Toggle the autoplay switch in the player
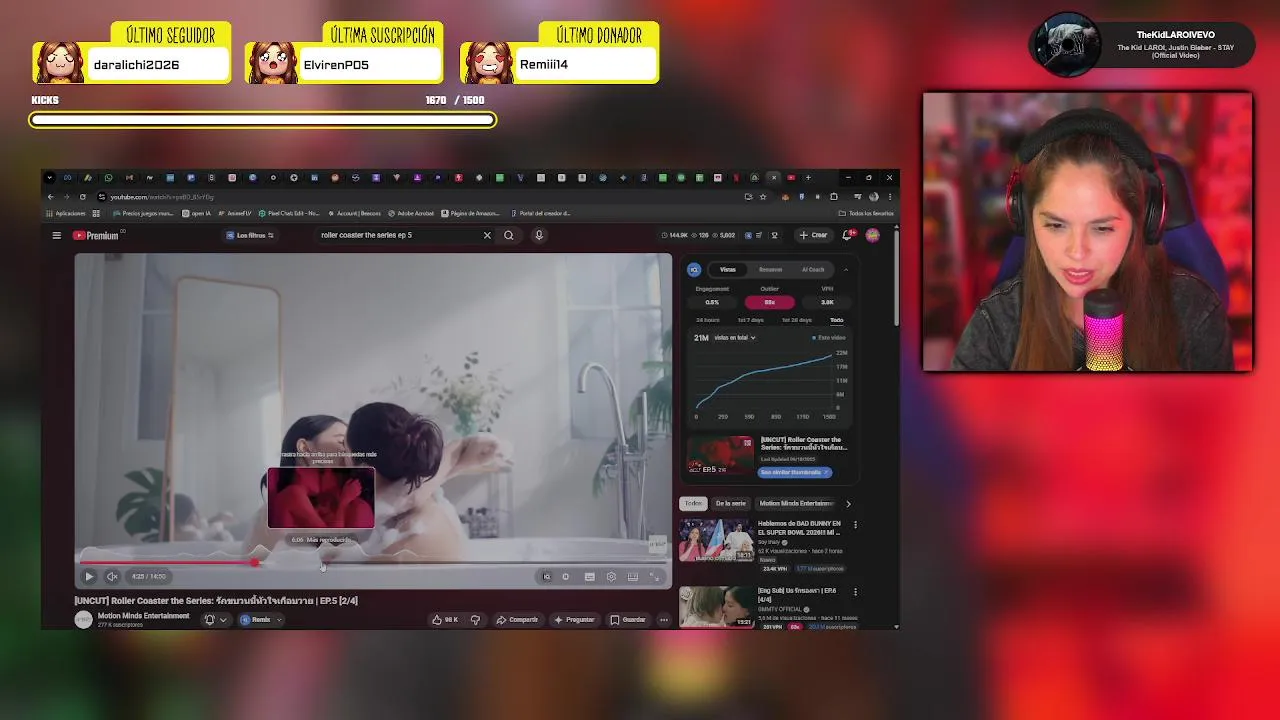1280x720 pixels. point(566,576)
